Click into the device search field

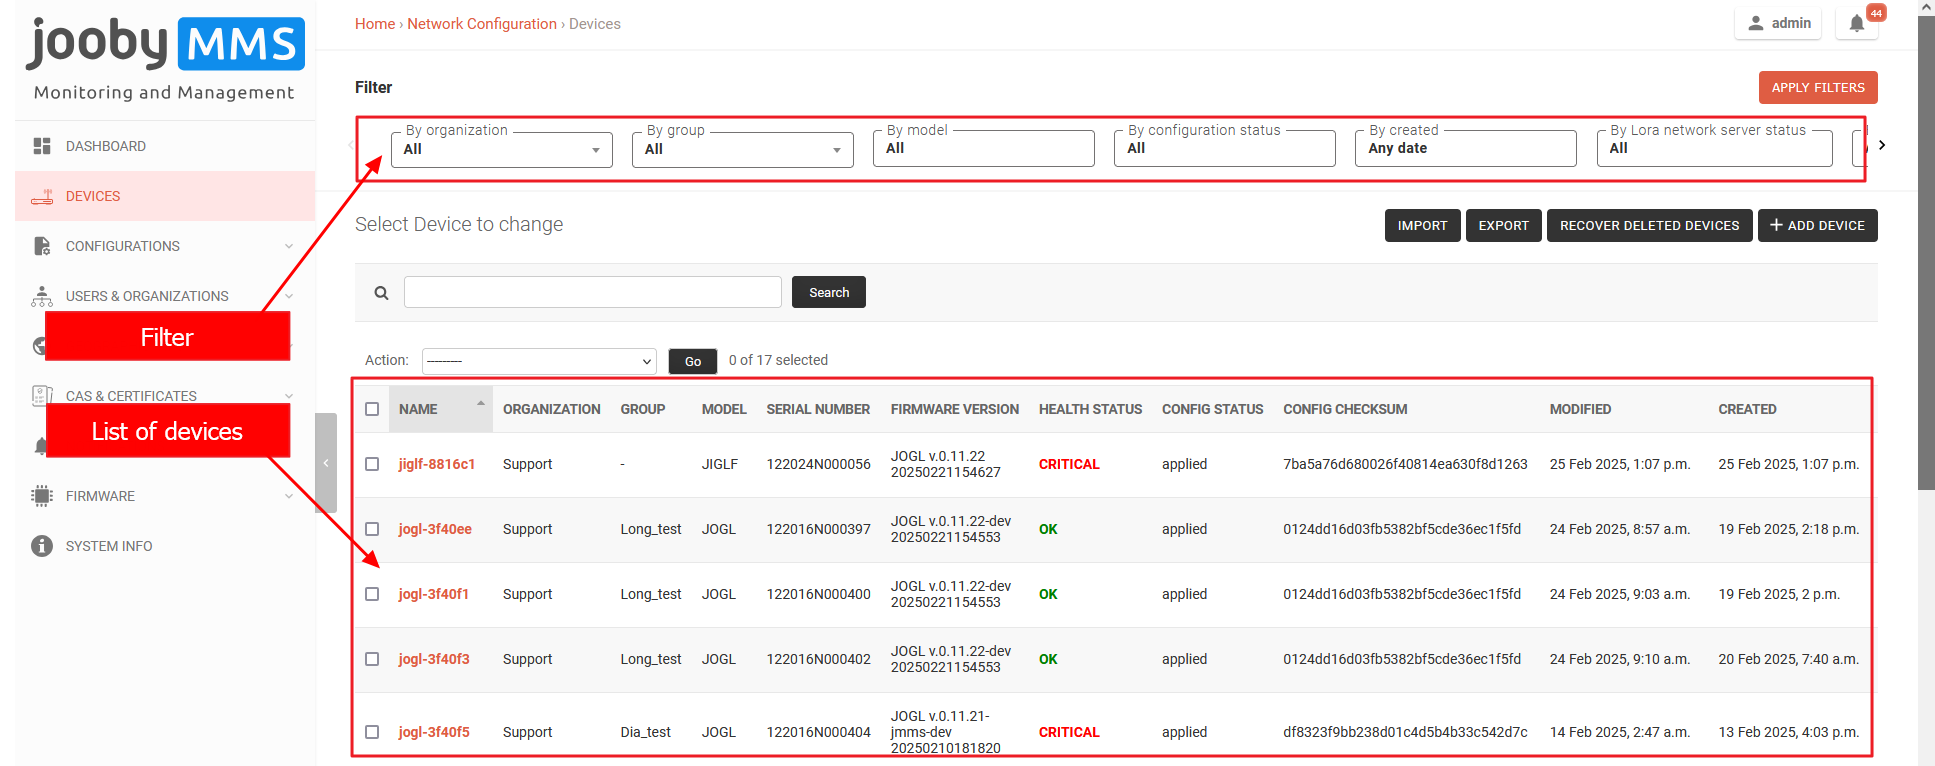coord(592,293)
